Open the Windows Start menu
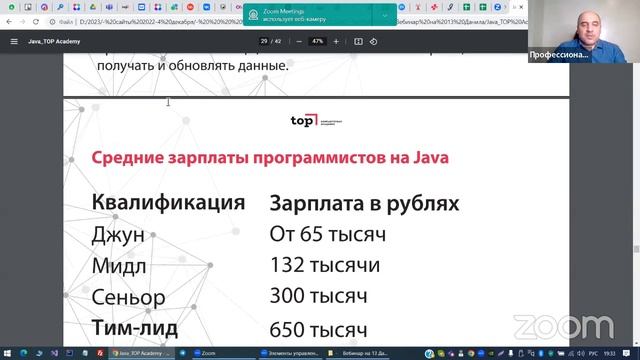Screen dimensions: 640x360 coord(7,353)
